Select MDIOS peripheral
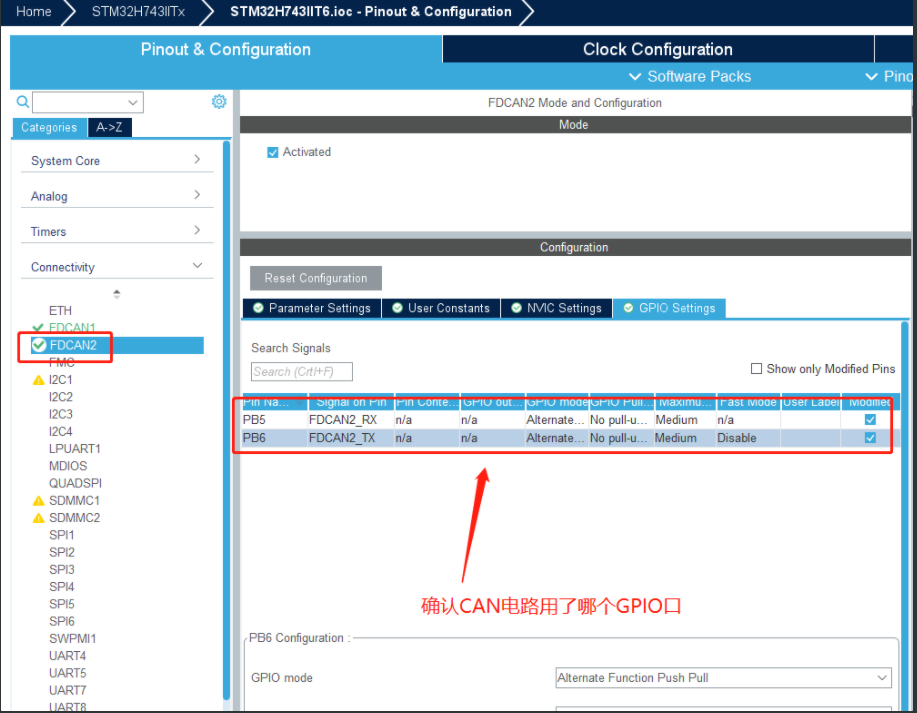The width and height of the screenshot is (917, 713). [x=68, y=466]
